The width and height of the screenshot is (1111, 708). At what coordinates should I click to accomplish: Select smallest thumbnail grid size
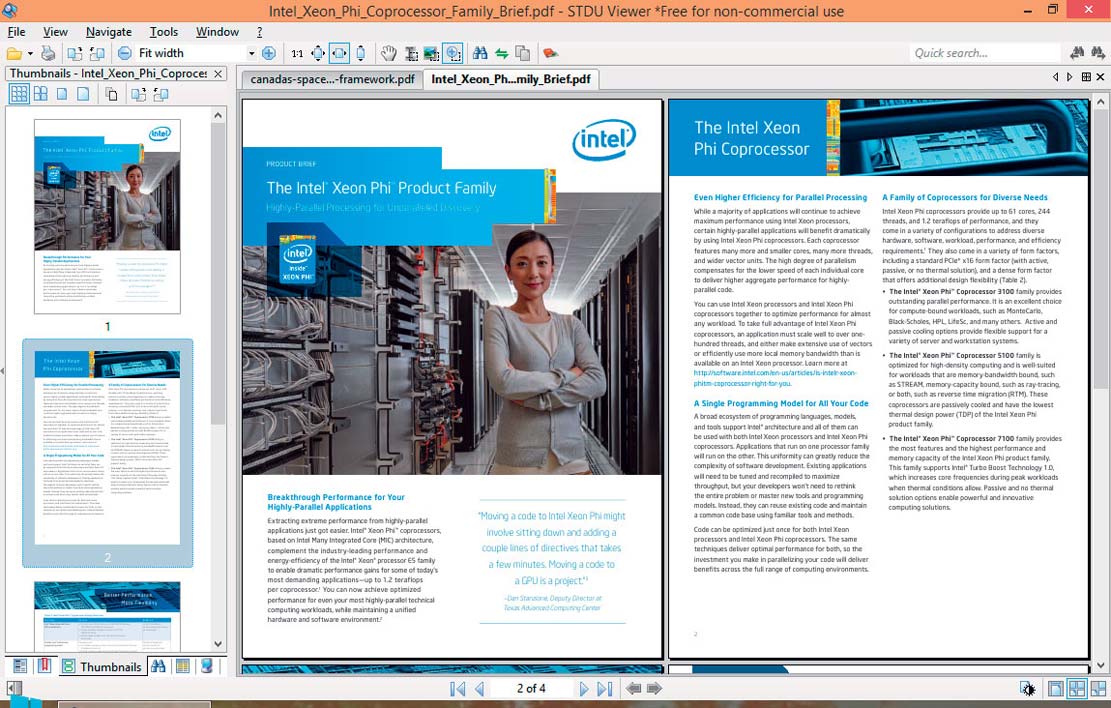[19, 94]
